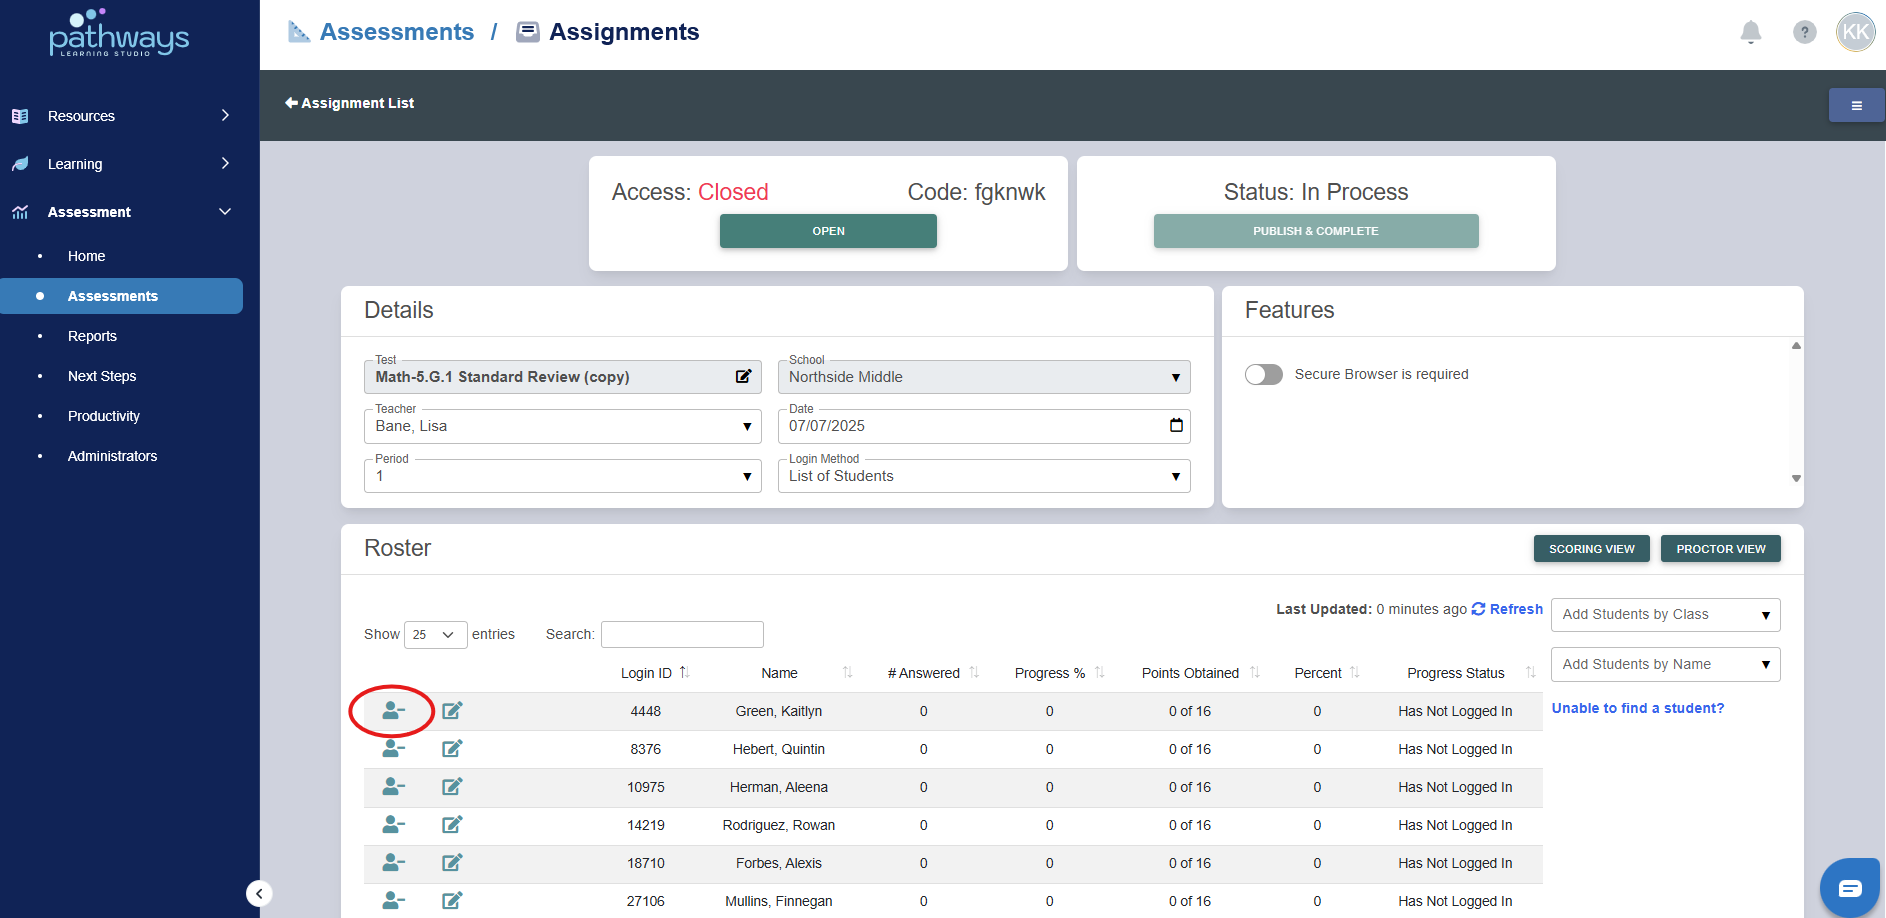Edit the Hebert, Quintin roster entry

[452, 749]
